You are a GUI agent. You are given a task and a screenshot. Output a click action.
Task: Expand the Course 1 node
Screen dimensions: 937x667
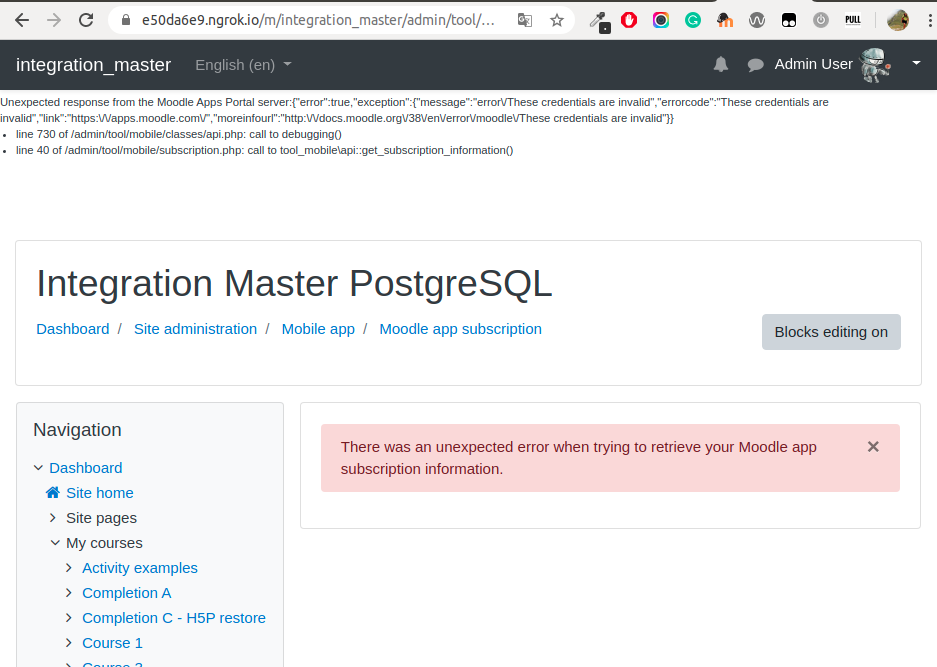point(69,643)
